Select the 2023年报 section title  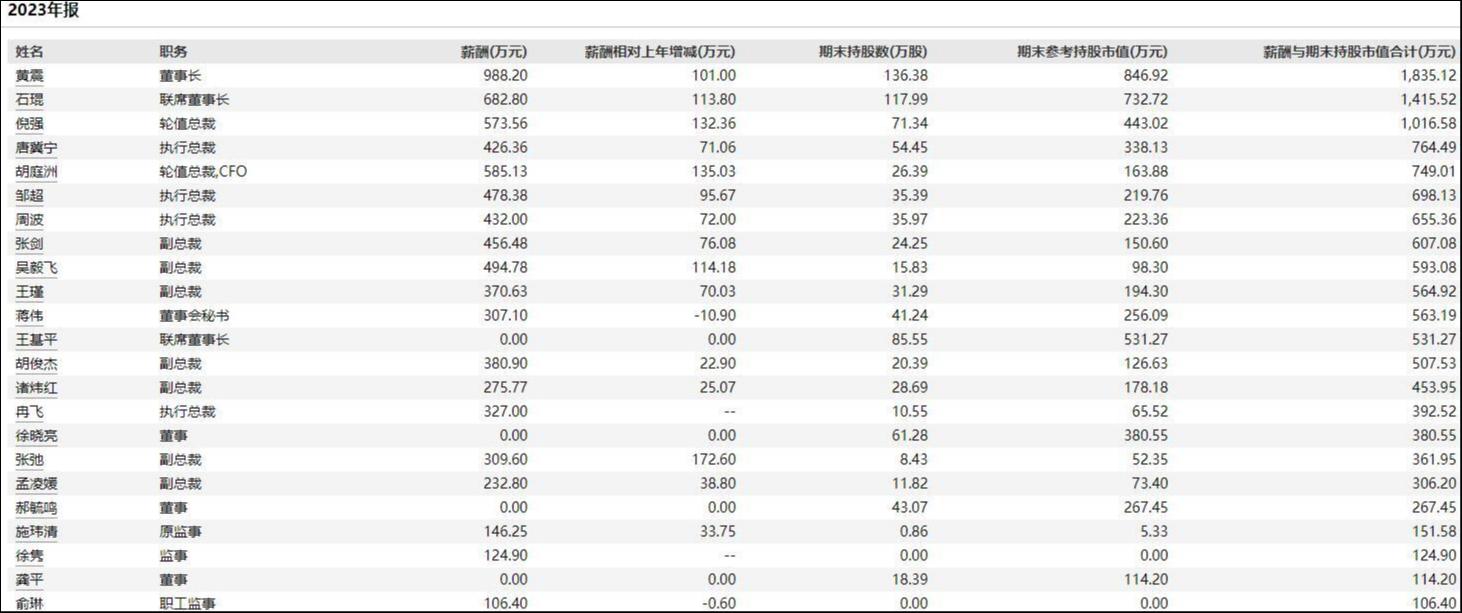click(43, 12)
